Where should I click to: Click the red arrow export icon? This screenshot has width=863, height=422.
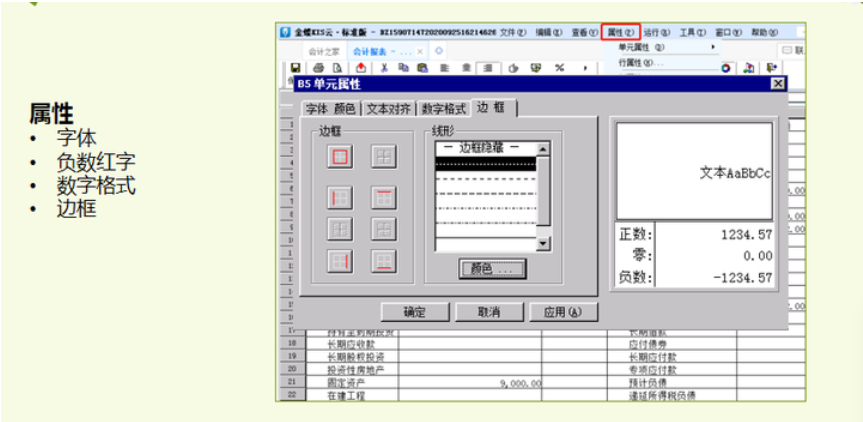coord(361,68)
